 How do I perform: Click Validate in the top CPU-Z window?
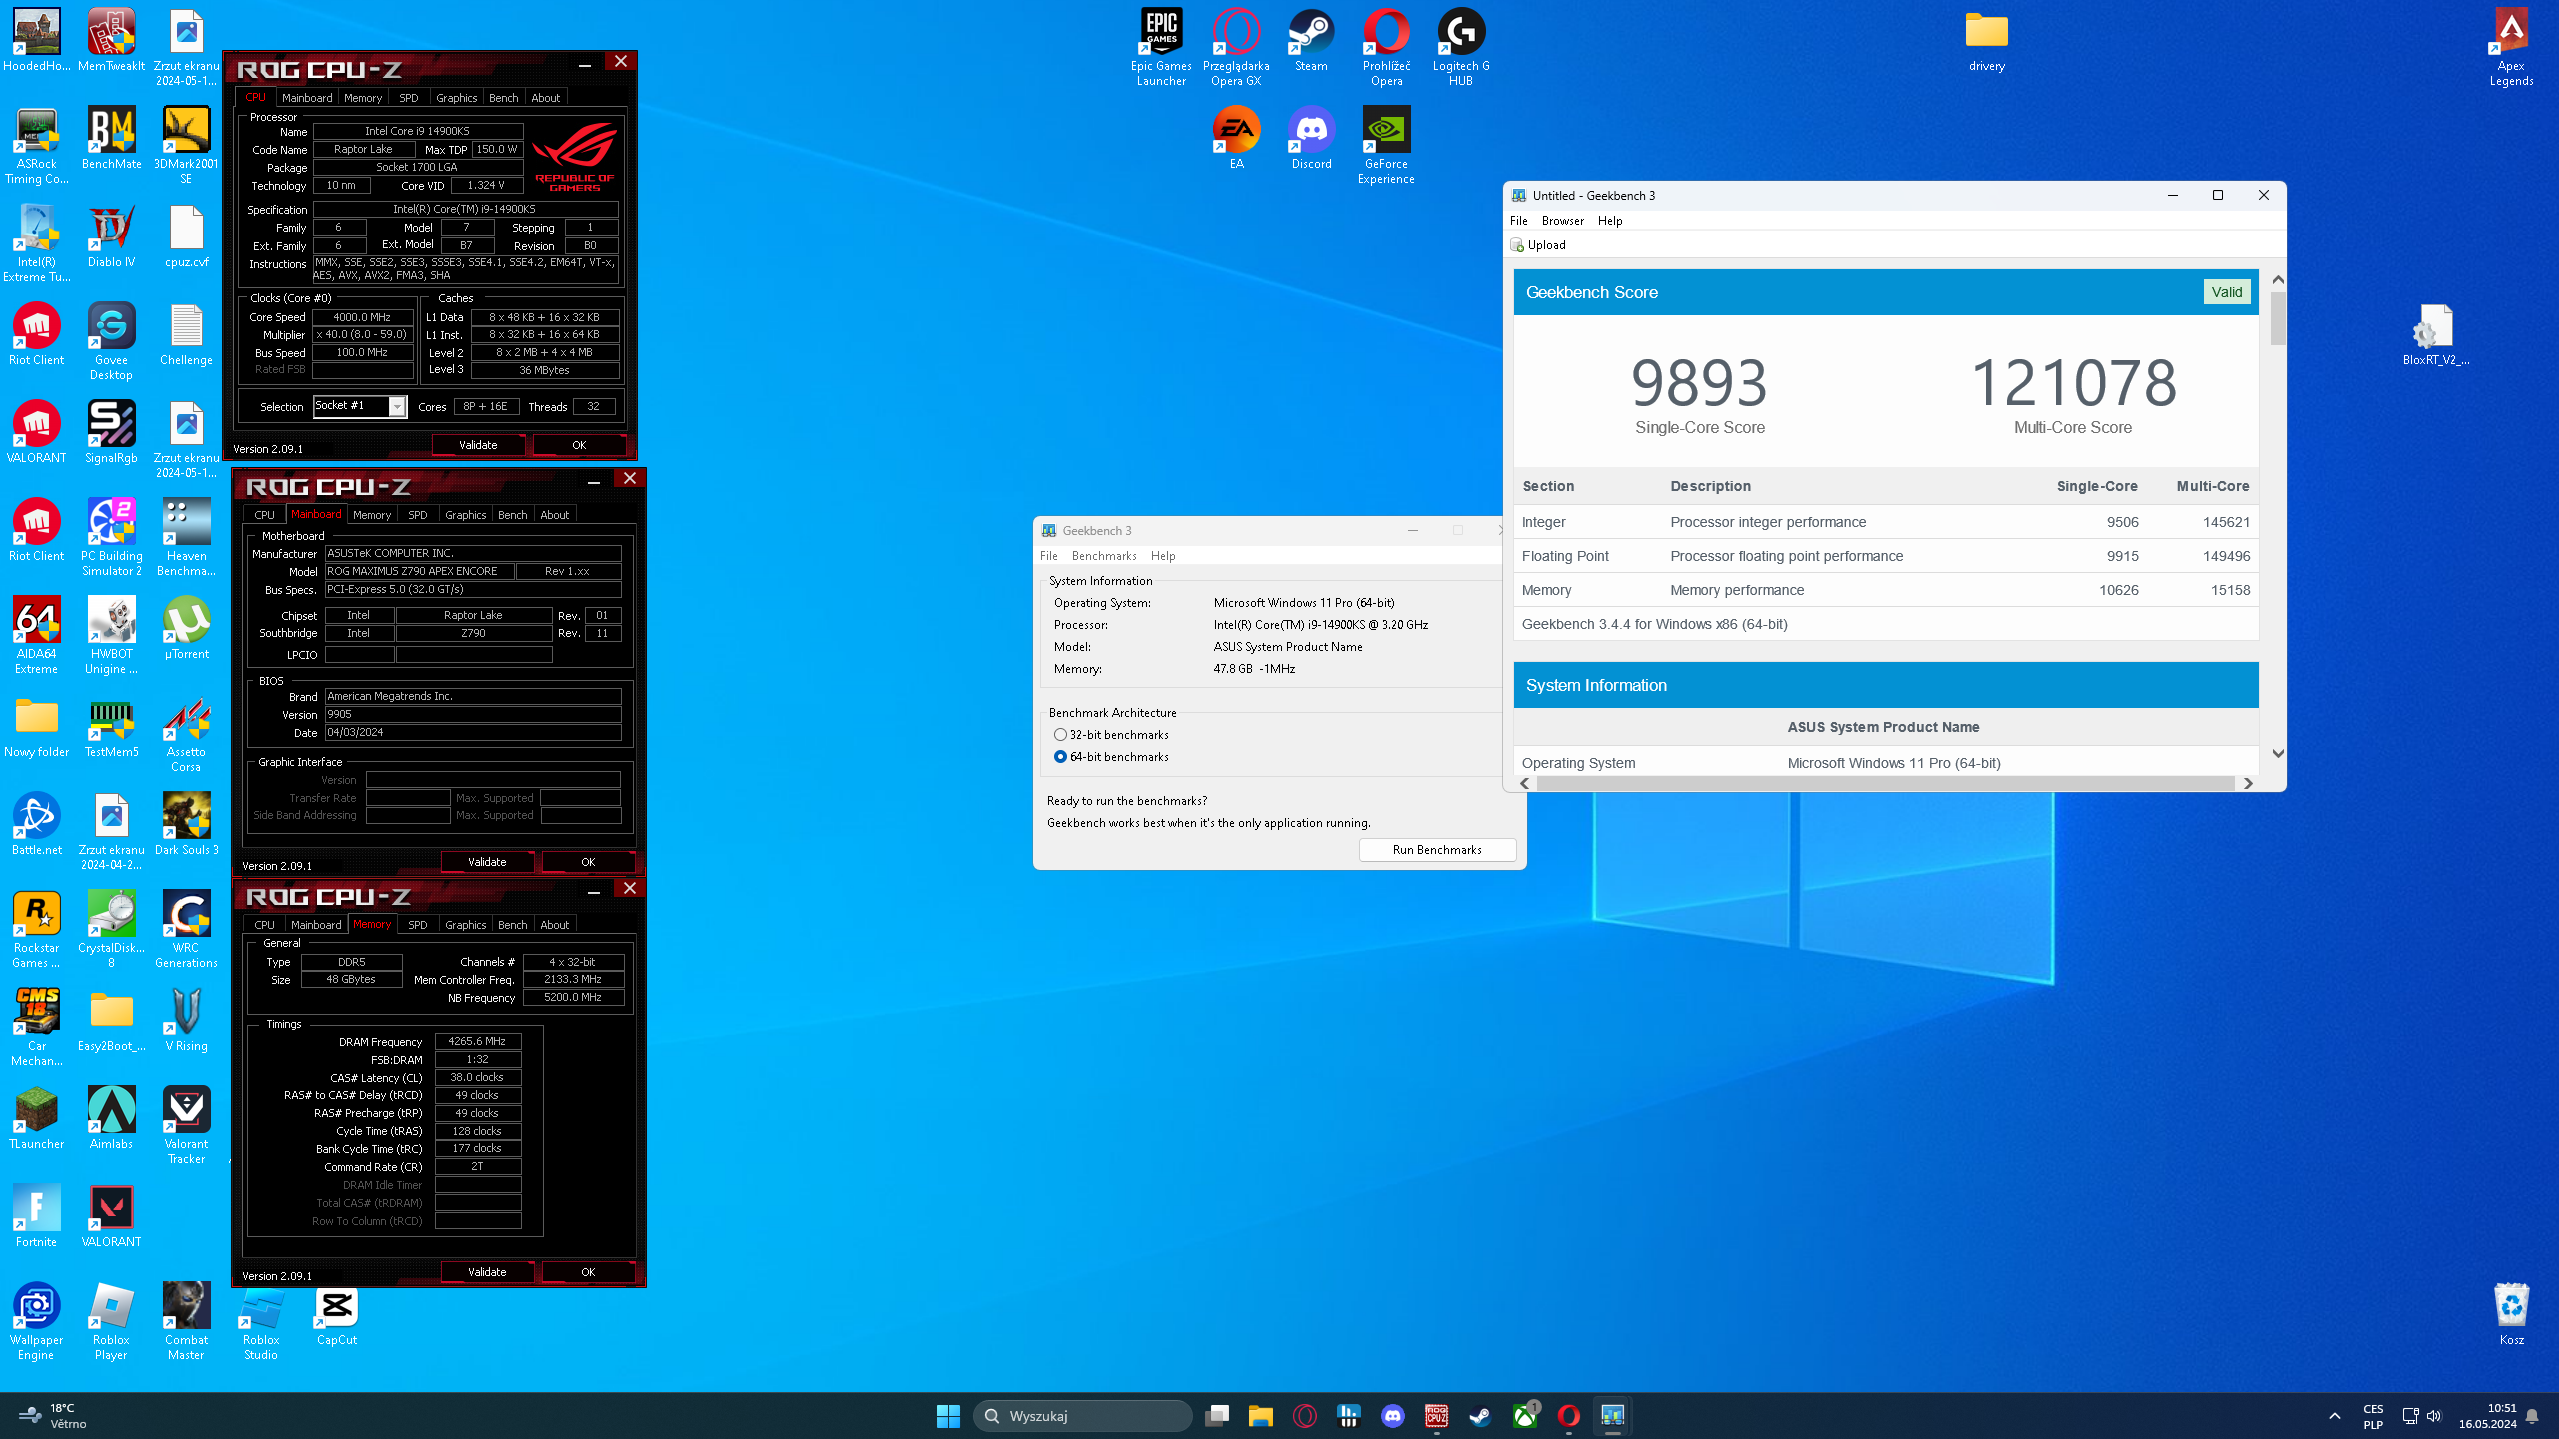click(478, 445)
